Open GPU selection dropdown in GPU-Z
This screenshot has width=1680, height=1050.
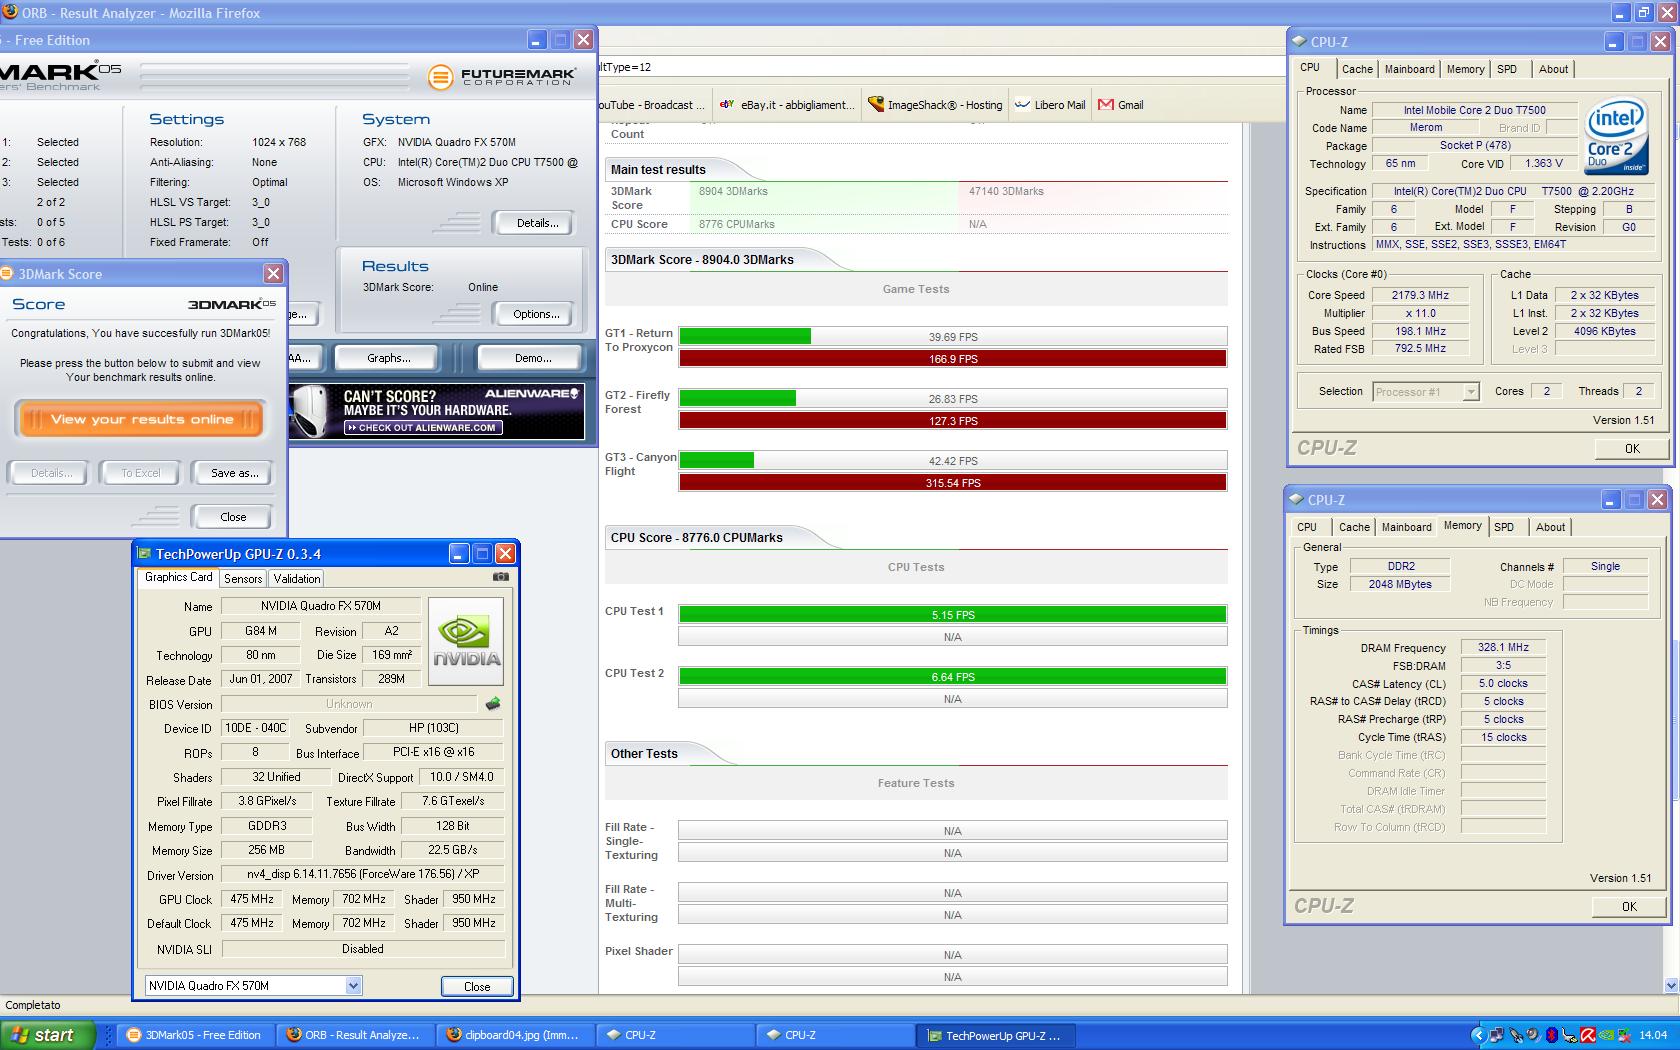click(353, 986)
